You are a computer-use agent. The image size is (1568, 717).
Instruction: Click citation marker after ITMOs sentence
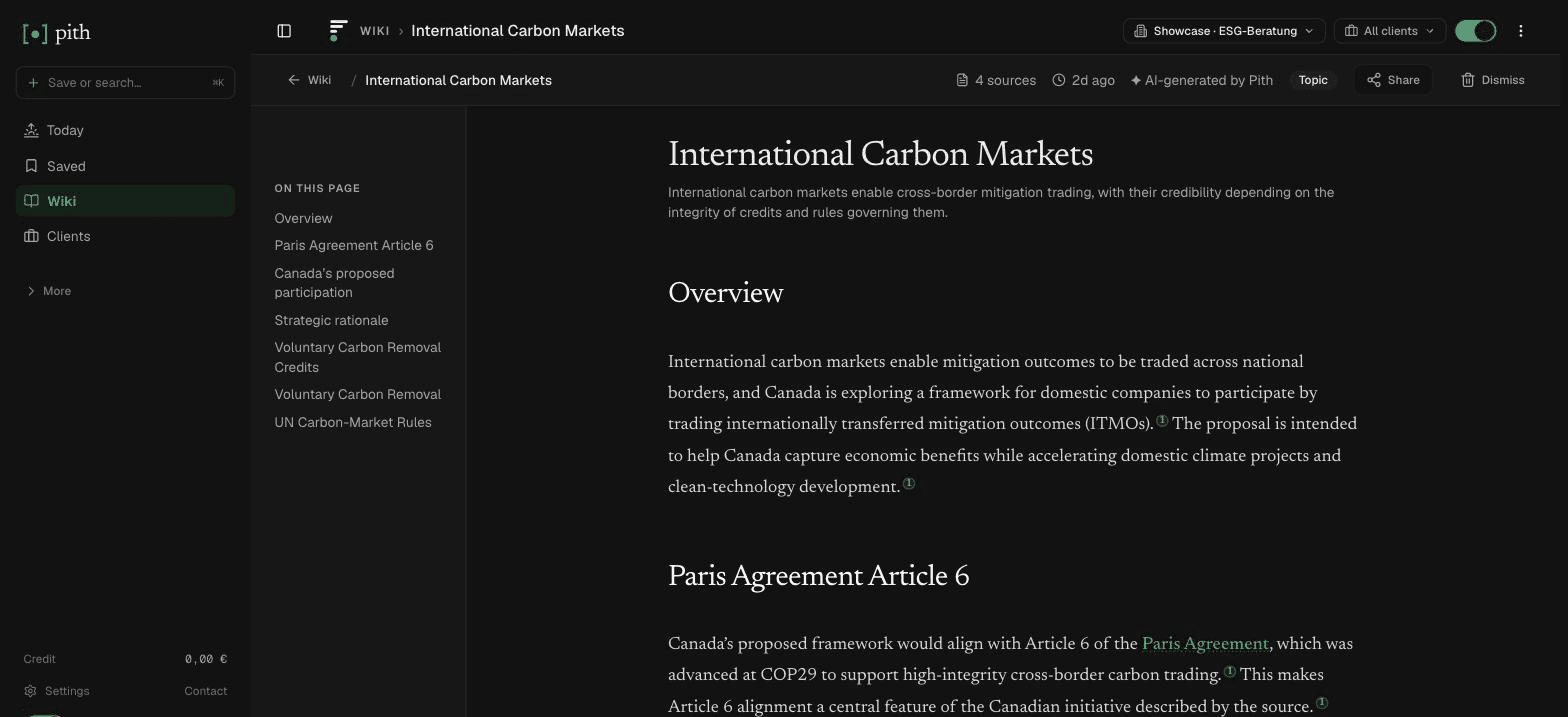click(1162, 421)
